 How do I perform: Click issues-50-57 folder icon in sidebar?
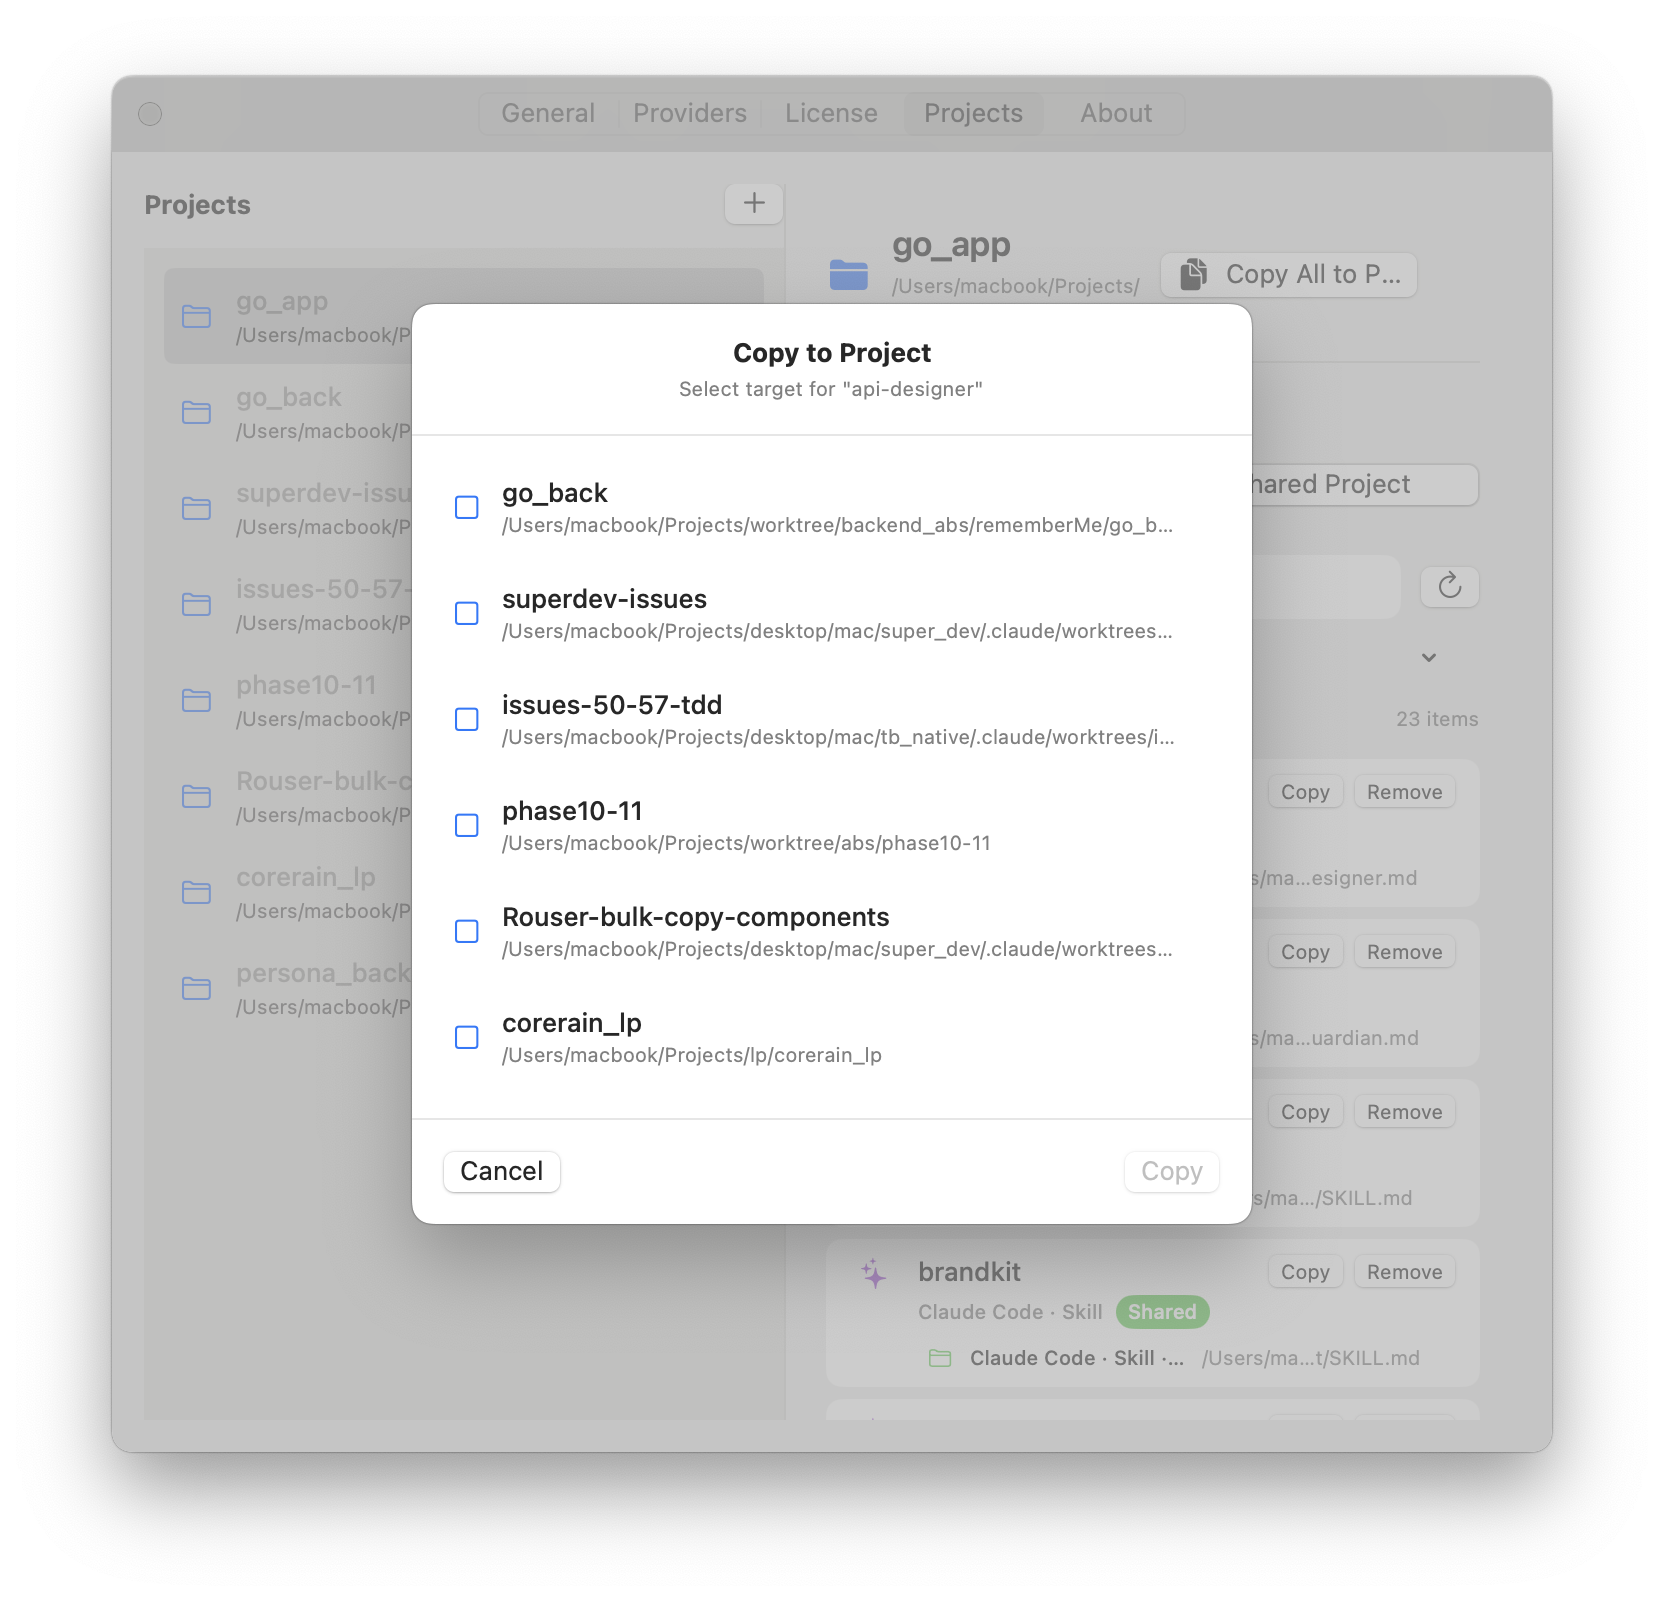click(x=197, y=605)
